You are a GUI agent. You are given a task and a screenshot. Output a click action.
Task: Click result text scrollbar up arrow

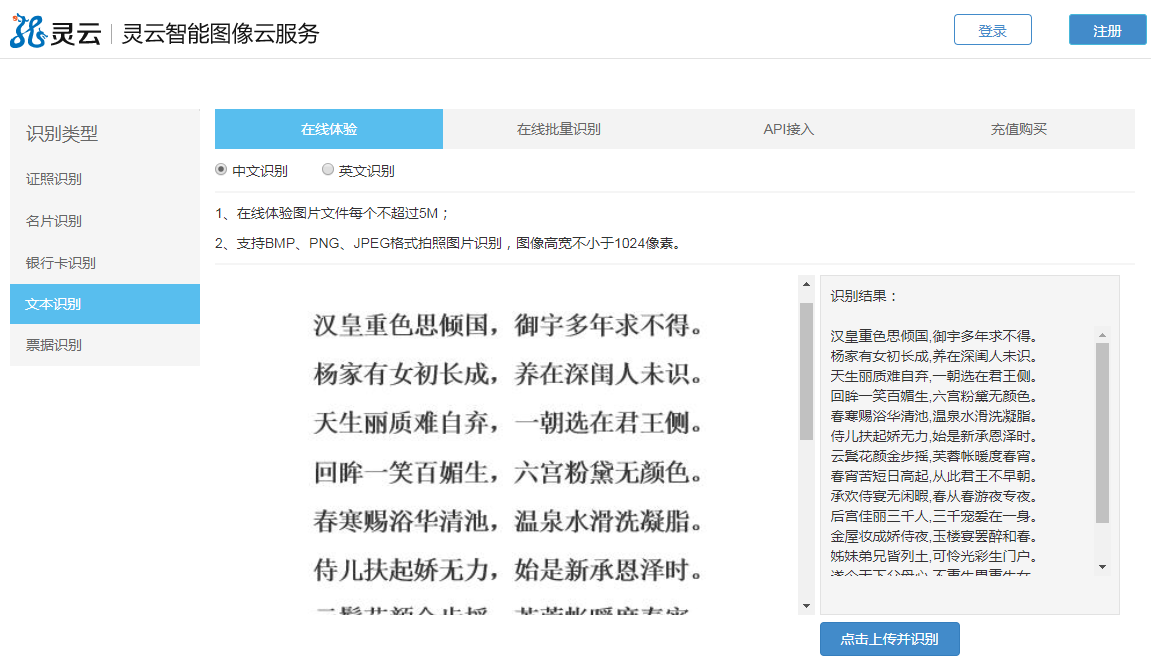(1102, 335)
